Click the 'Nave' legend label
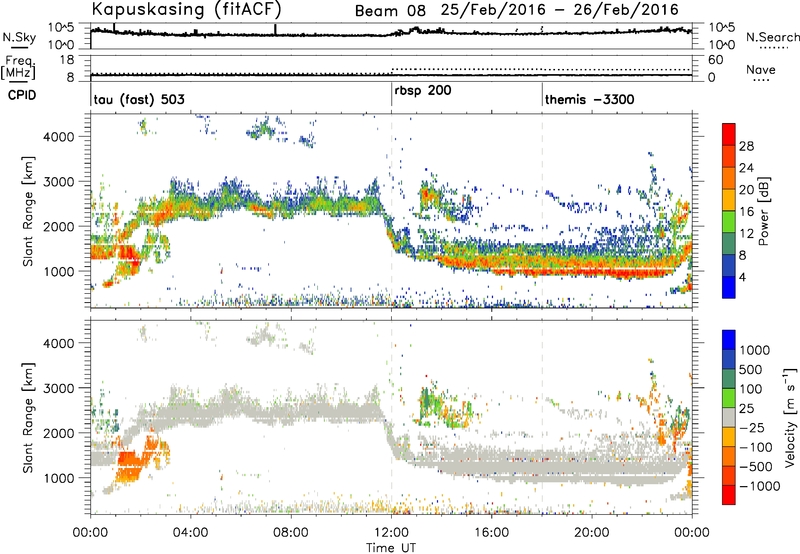This screenshot has width=800, height=554. pos(761,69)
